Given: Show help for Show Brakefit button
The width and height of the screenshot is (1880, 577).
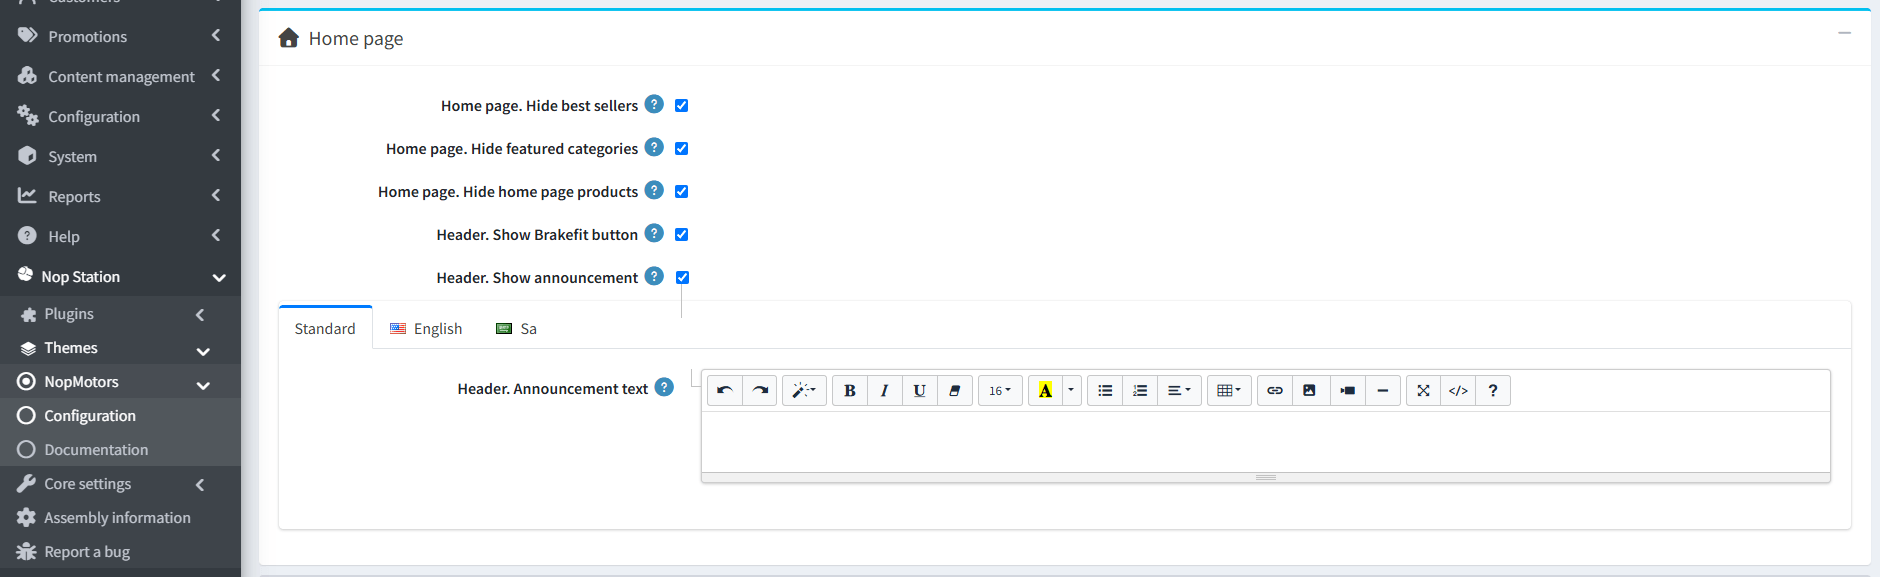Looking at the screenshot, I should pos(654,233).
